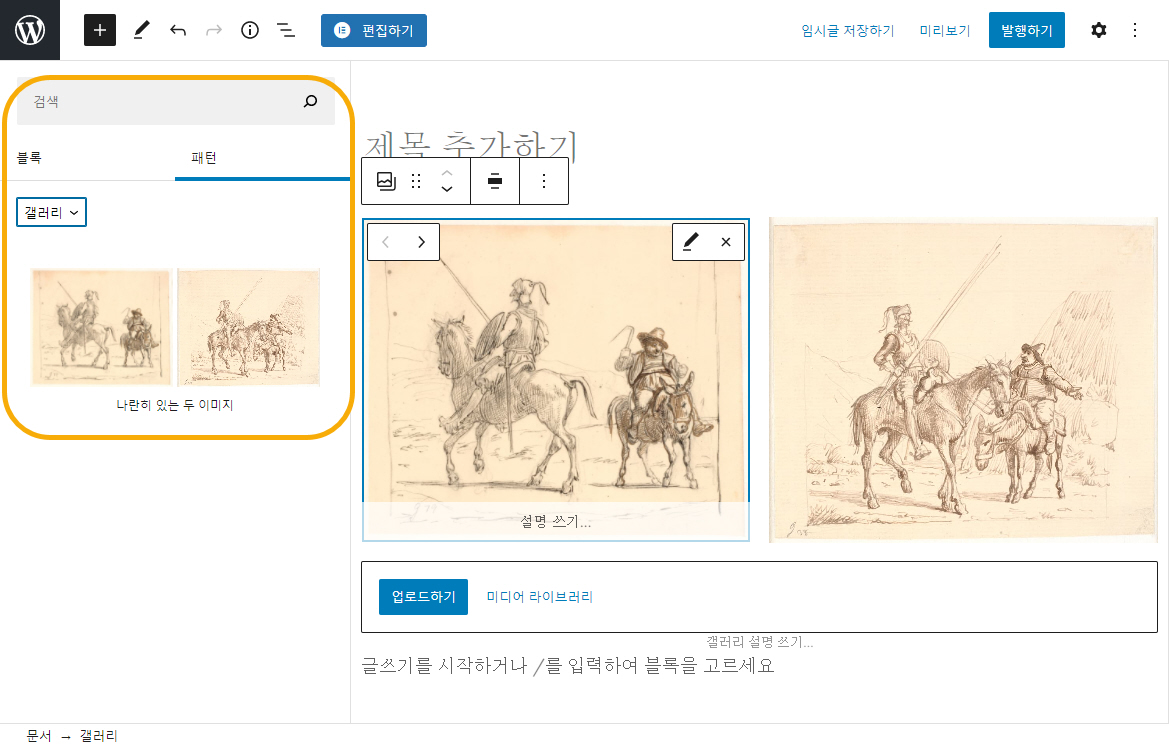Image resolution: width=1169 pixels, height=748 pixels.
Task: Toggle the block inserter plus button
Action: point(100,31)
